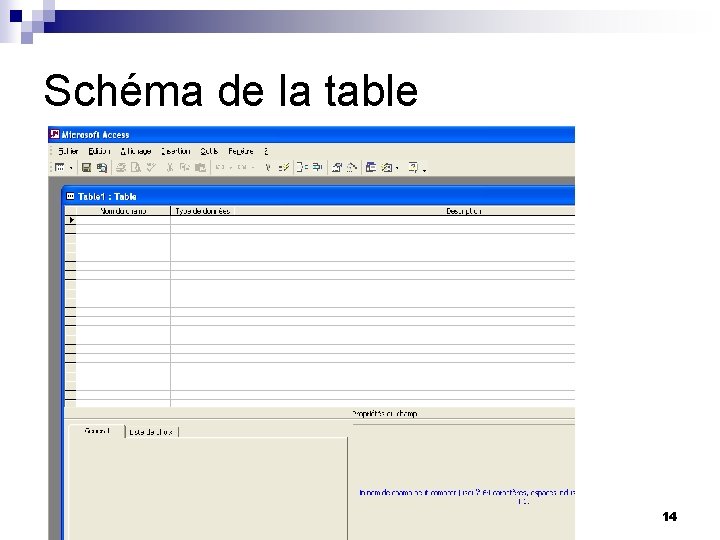This screenshot has height=540, width=720.
Task: Open the View mode dropdown arrow
Action: pos(71,168)
